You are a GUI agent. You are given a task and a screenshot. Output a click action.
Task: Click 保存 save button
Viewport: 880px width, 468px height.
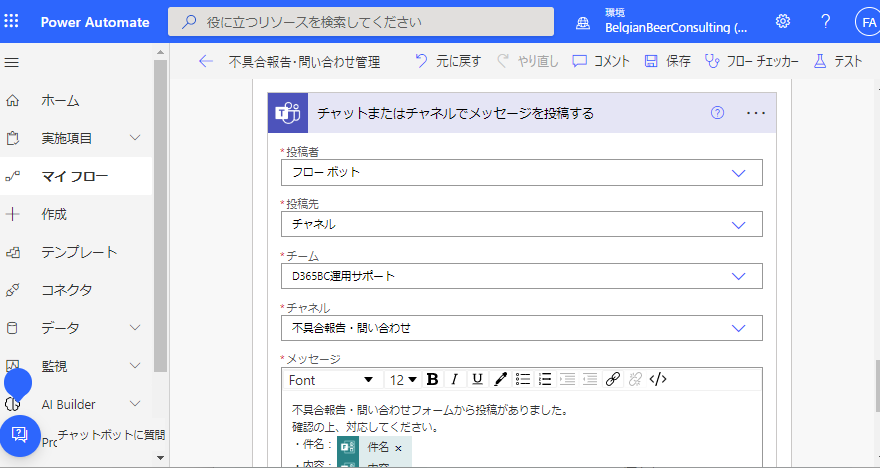[x=667, y=61]
